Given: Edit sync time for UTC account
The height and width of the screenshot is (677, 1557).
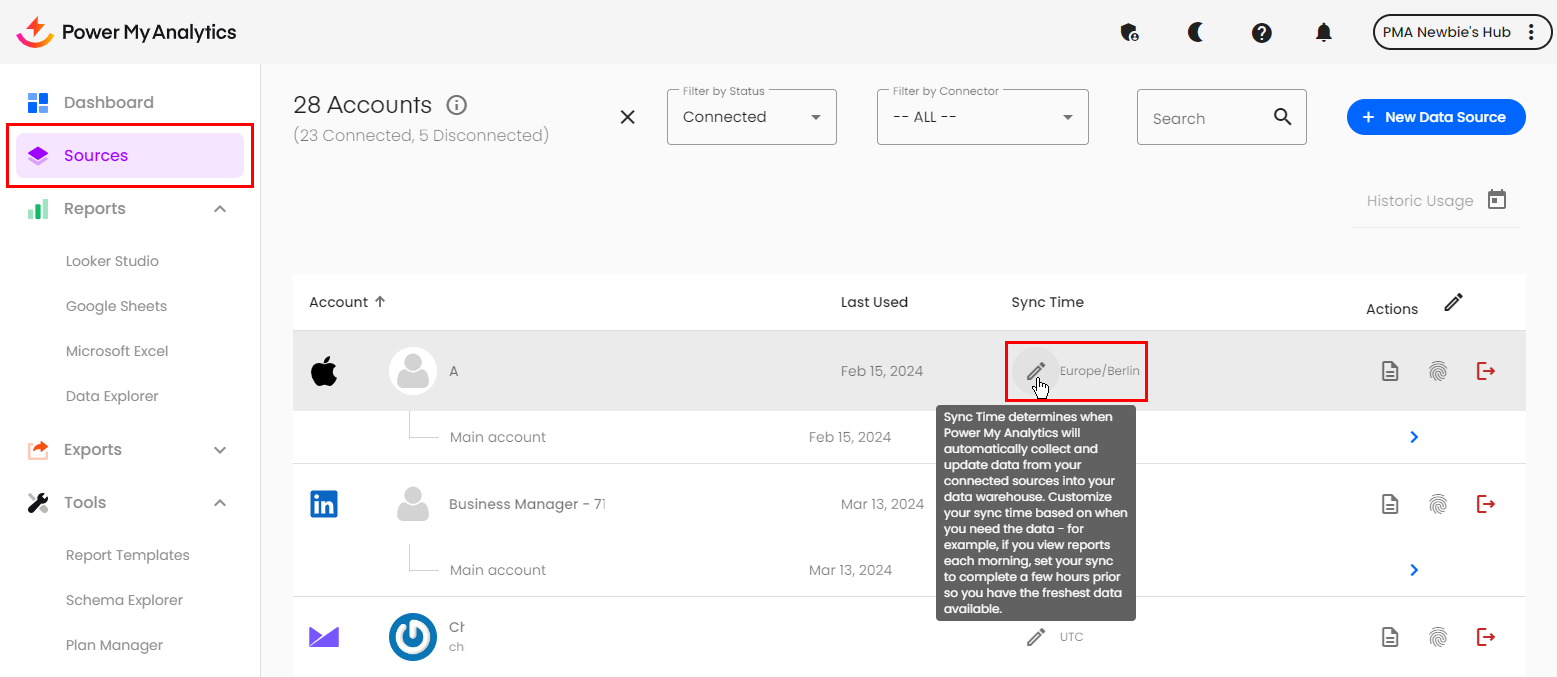Looking at the screenshot, I should click(x=1036, y=637).
